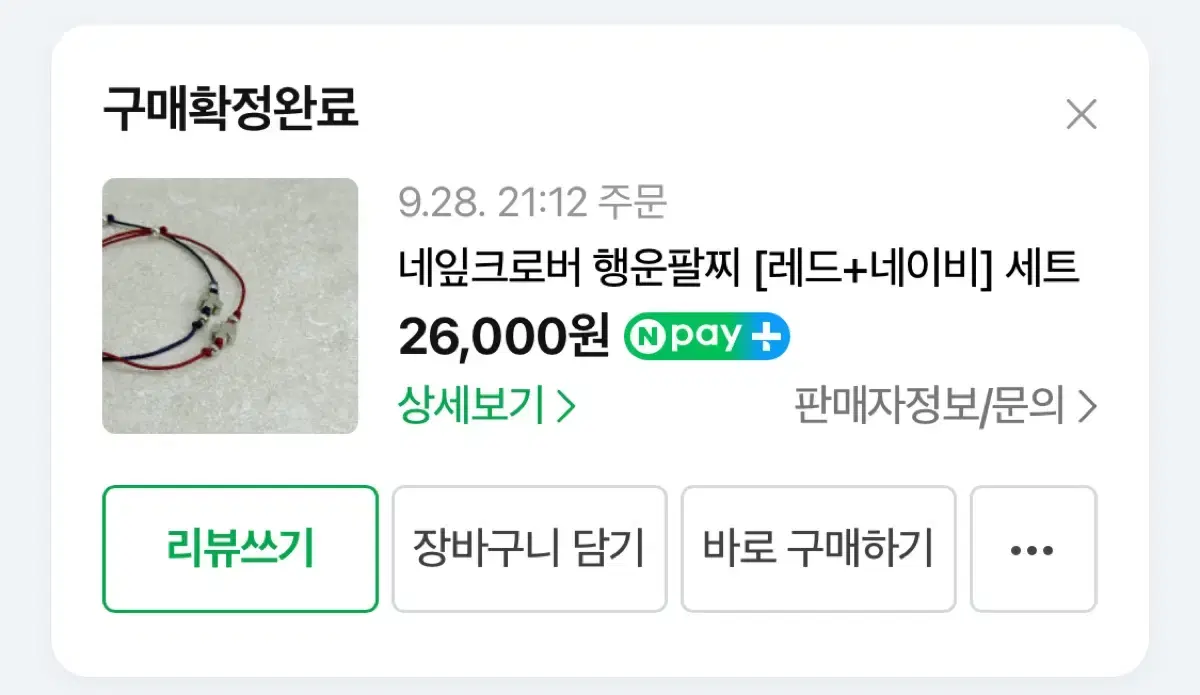This screenshot has width=1200, height=695.
Task: Close the 구매확정완료 card via X icon
Action: (x=1083, y=116)
